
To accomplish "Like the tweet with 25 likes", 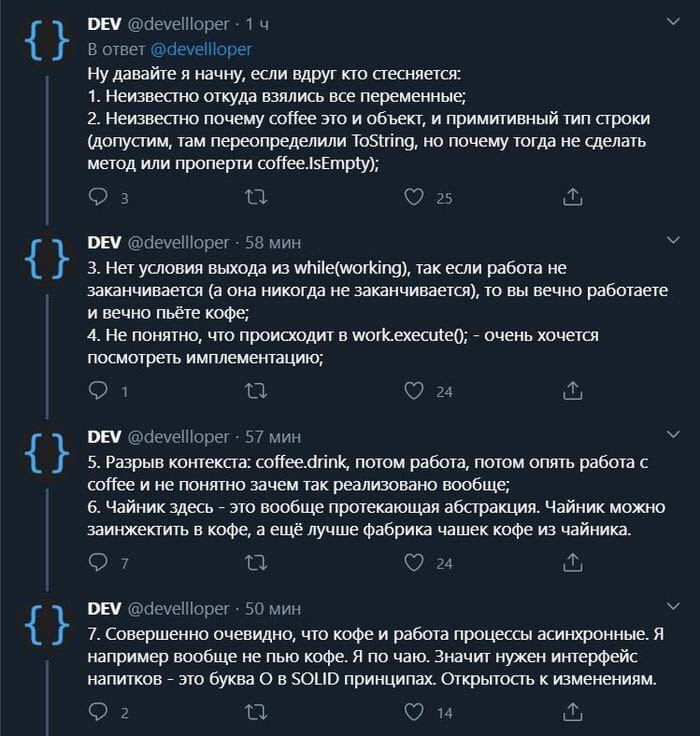I will click(x=414, y=197).
